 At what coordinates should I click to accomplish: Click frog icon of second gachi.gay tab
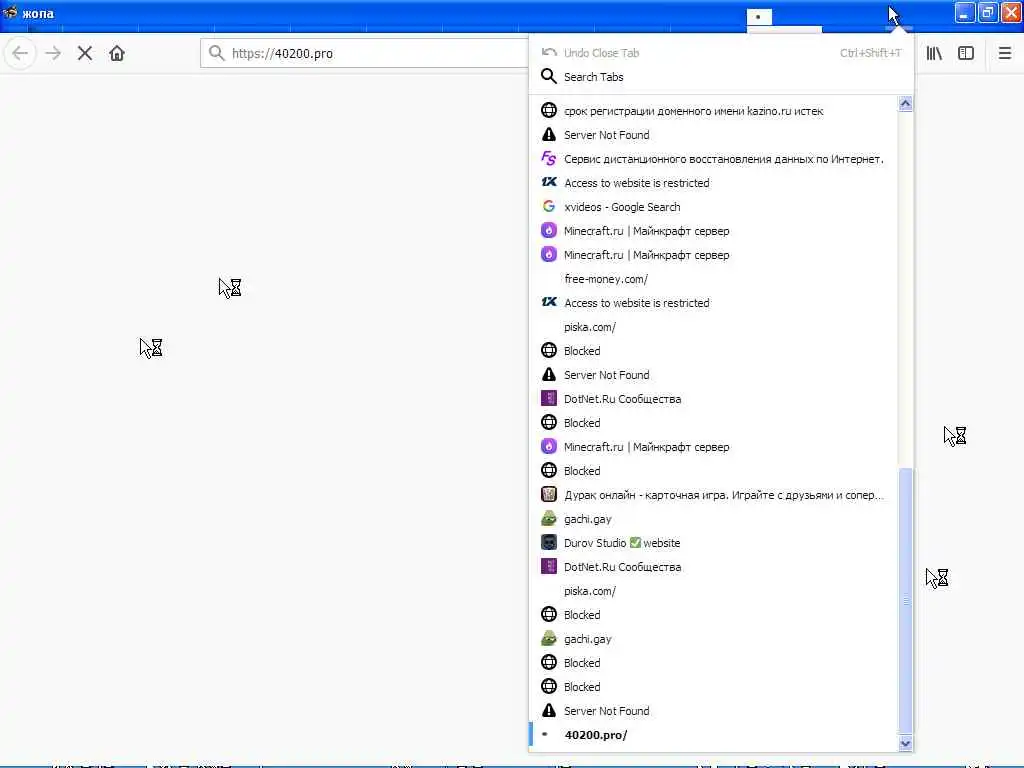click(x=549, y=639)
